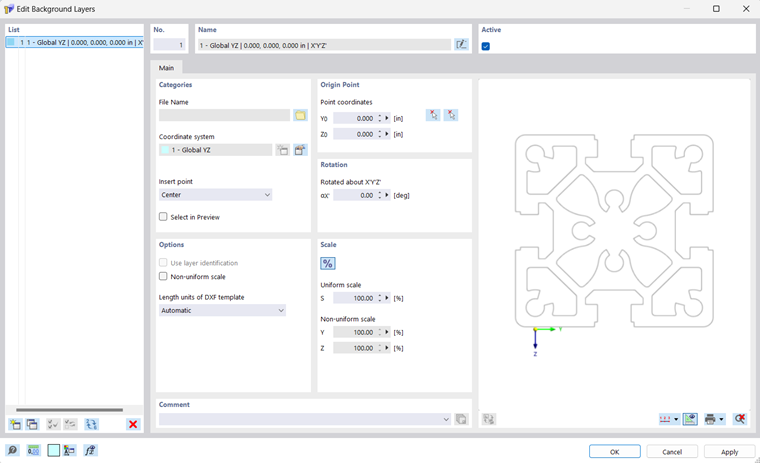Click the comment library copy icon

click(x=461, y=419)
